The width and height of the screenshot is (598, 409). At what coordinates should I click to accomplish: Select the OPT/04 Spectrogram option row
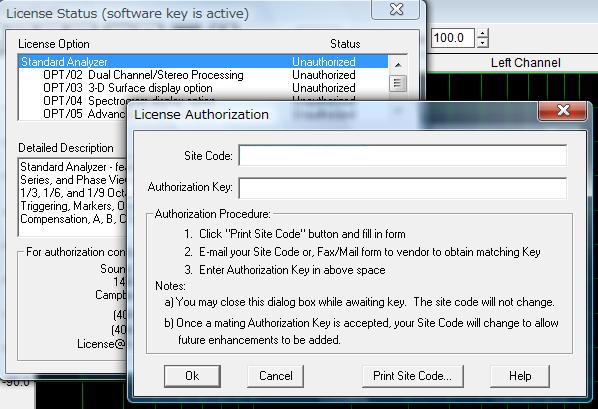[x=72, y=101]
